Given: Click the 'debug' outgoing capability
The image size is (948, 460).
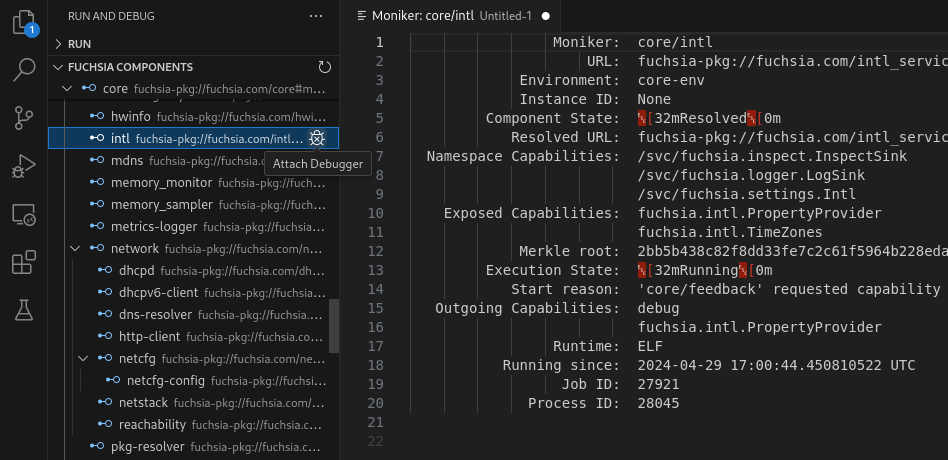Looking at the screenshot, I should (x=658, y=308).
